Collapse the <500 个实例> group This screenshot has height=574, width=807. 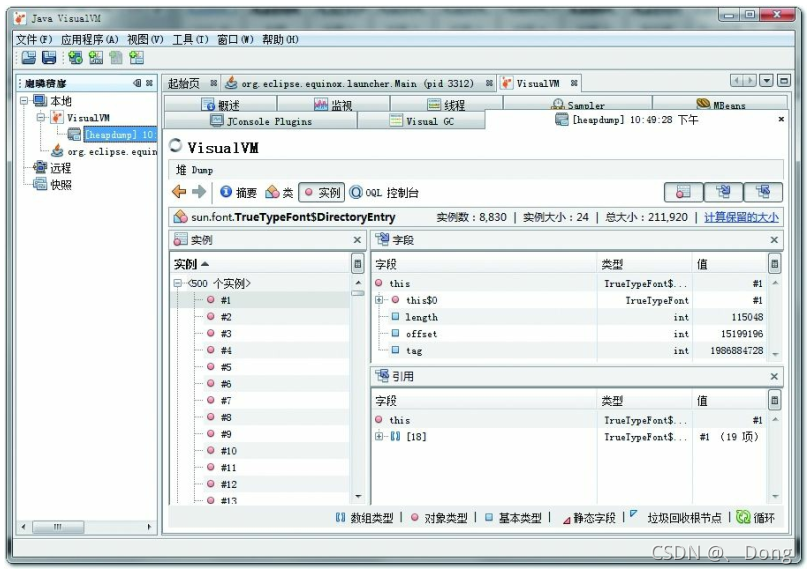(x=177, y=283)
